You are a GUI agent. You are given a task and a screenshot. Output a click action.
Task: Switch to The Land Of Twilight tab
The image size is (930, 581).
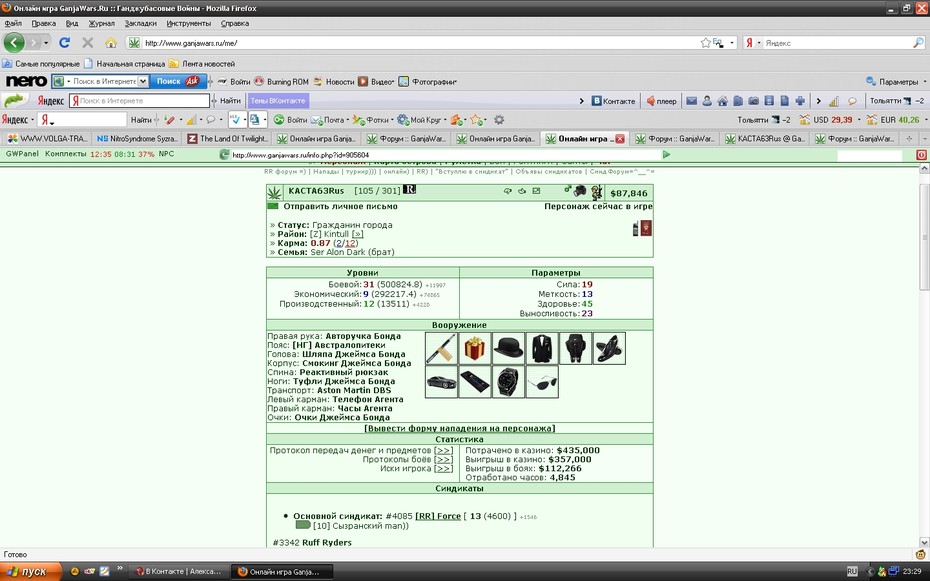pyautogui.click(x=227, y=138)
